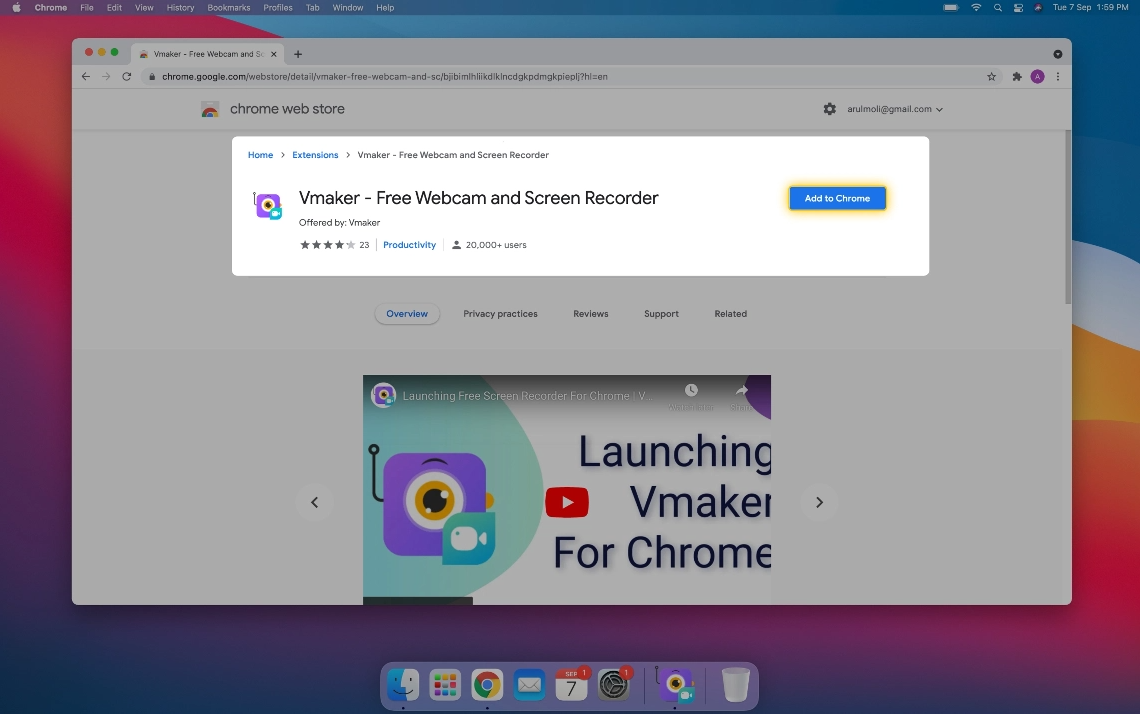Image resolution: width=1140 pixels, height=714 pixels.
Task: Open the Bookmarks menu
Action: click(228, 7)
